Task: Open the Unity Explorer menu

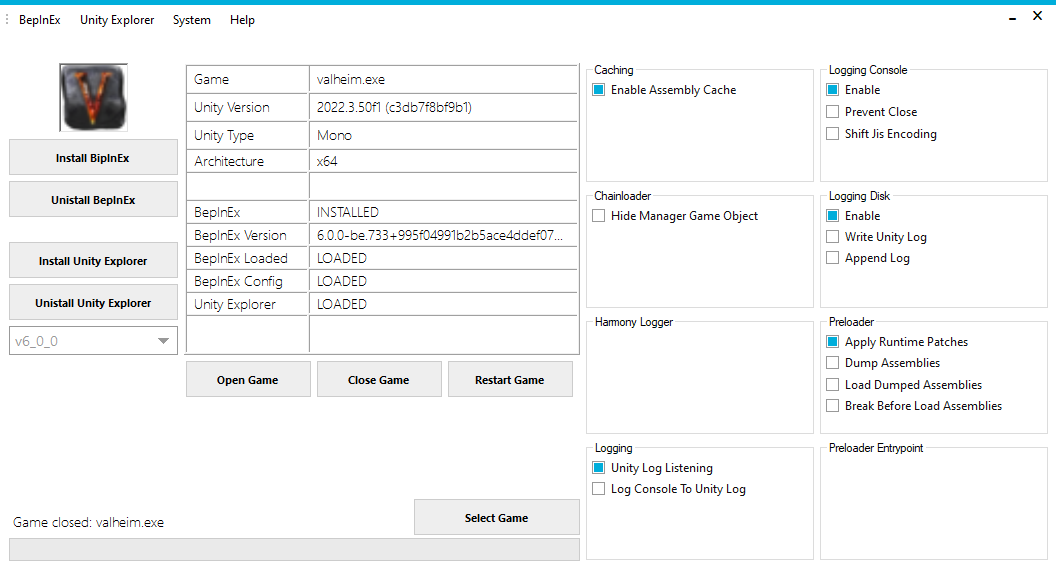Action: coord(117,20)
